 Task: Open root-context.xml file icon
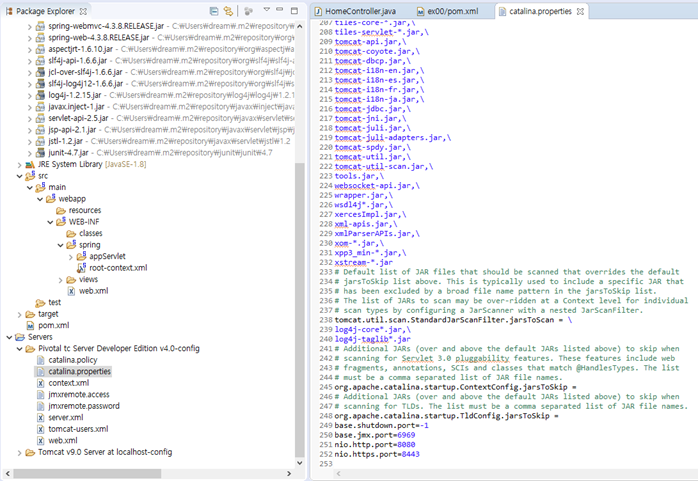point(81,267)
